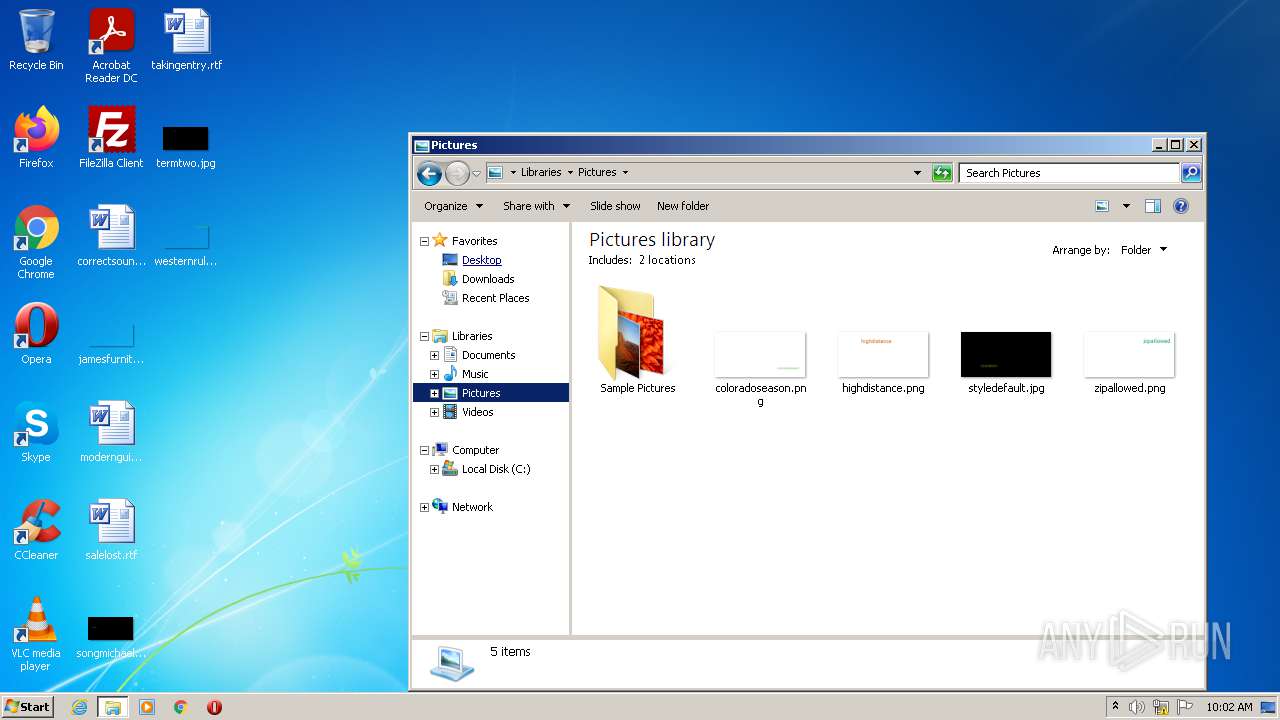Open Internet Explorer from taskbar
The width and height of the screenshot is (1280, 720).
[x=79, y=707]
